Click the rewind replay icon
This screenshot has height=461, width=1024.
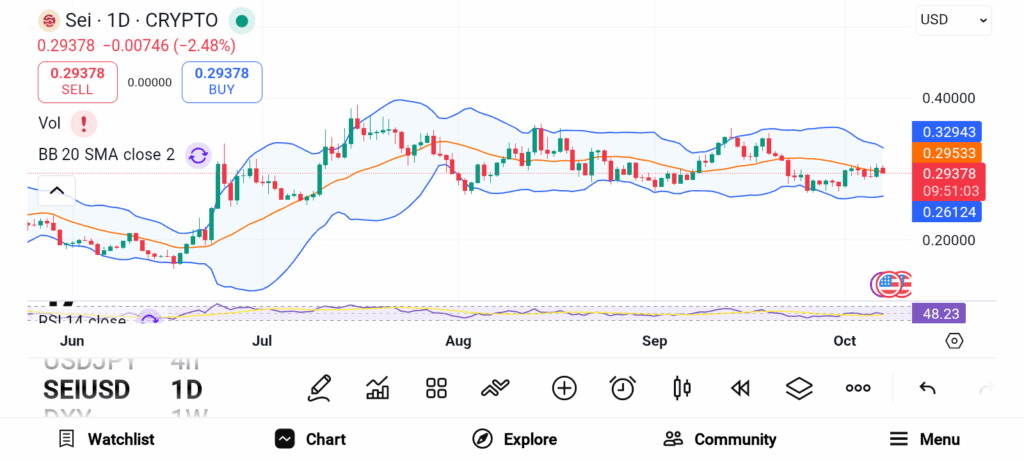(x=740, y=388)
